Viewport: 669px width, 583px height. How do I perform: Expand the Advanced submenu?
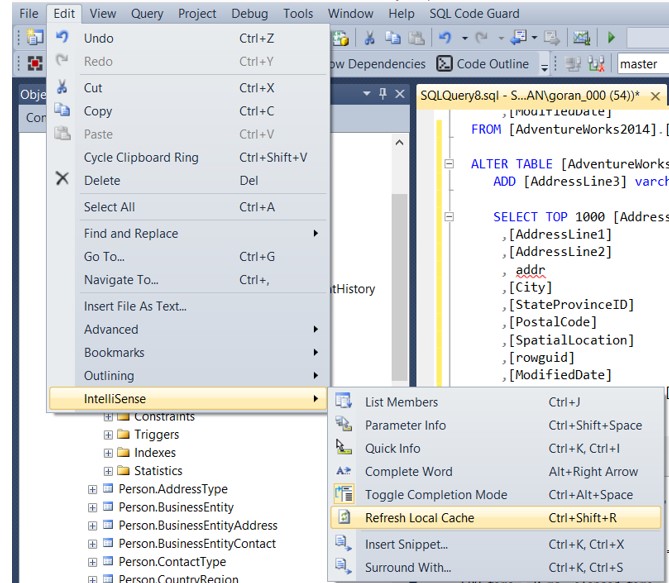click(x=188, y=329)
